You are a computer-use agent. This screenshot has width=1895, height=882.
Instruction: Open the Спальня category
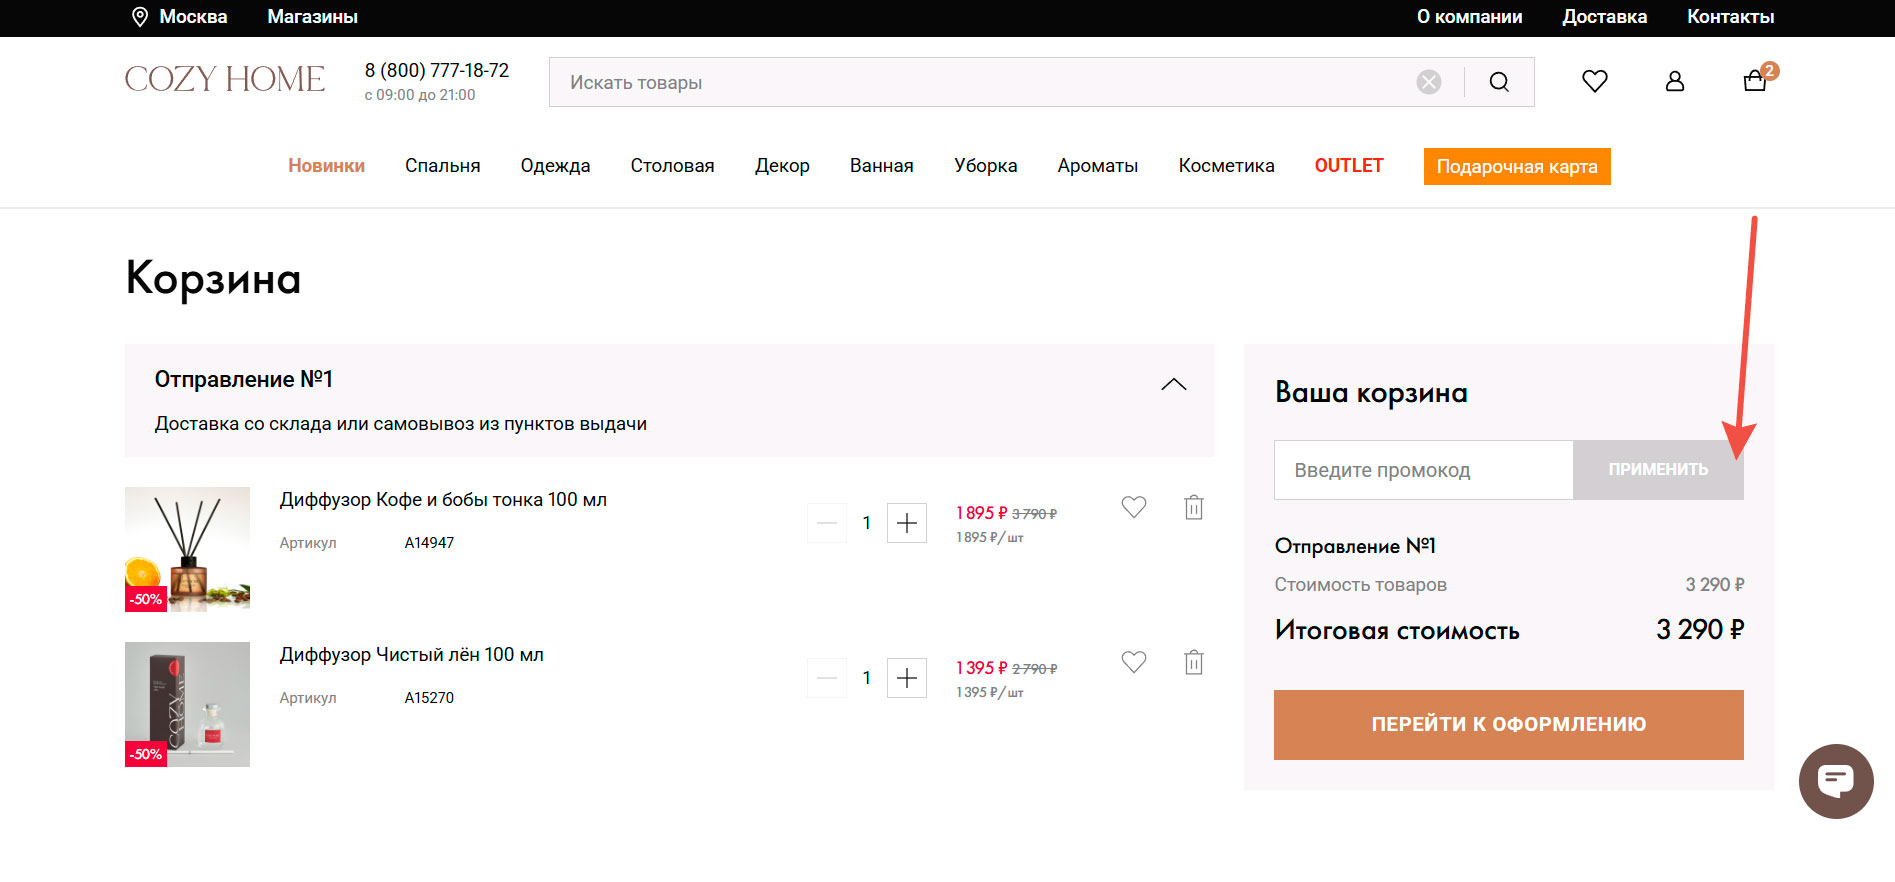[x=443, y=166]
